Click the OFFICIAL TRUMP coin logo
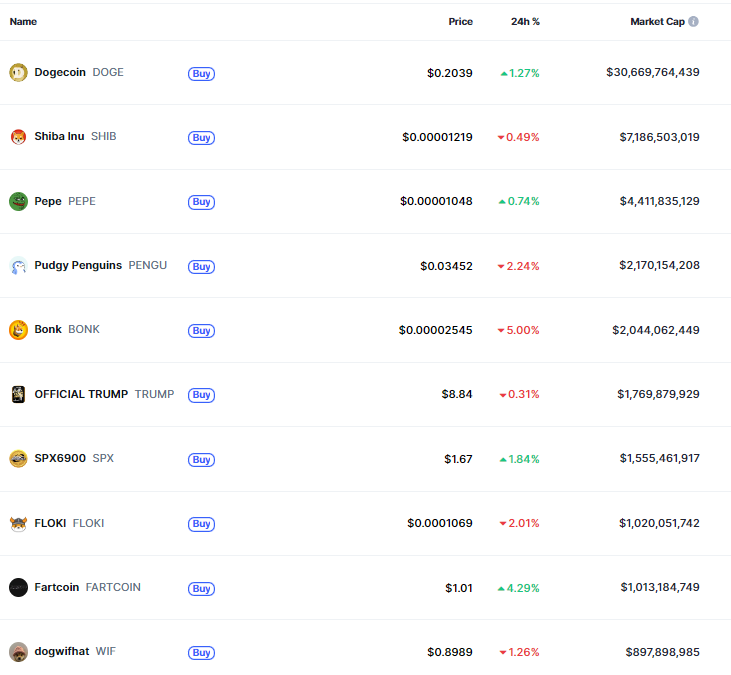This screenshot has width=731, height=675. (18, 394)
